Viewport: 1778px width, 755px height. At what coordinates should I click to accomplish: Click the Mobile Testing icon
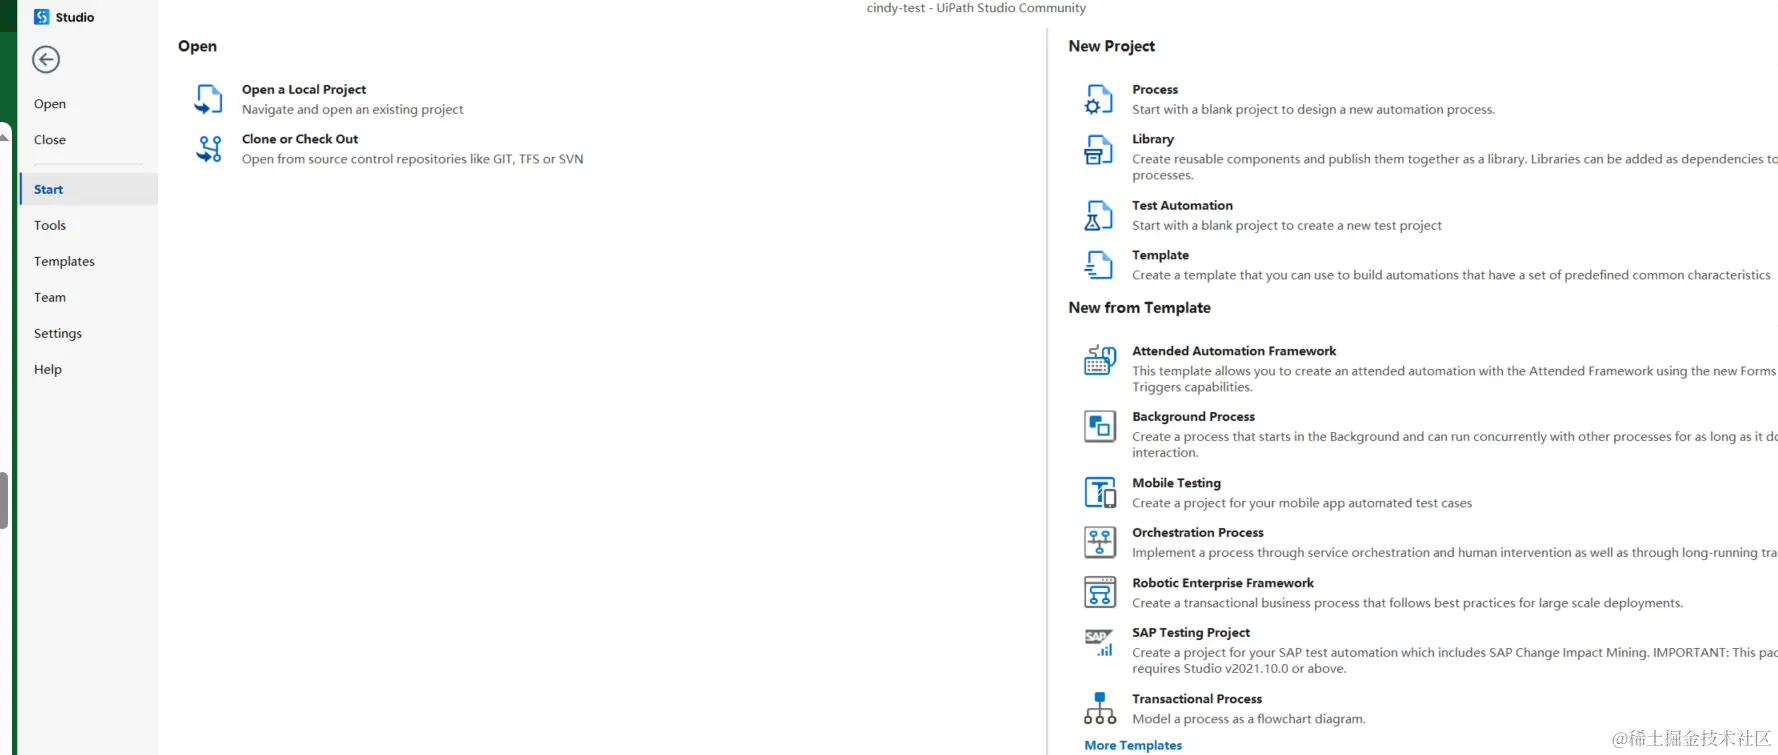click(1100, 492)
